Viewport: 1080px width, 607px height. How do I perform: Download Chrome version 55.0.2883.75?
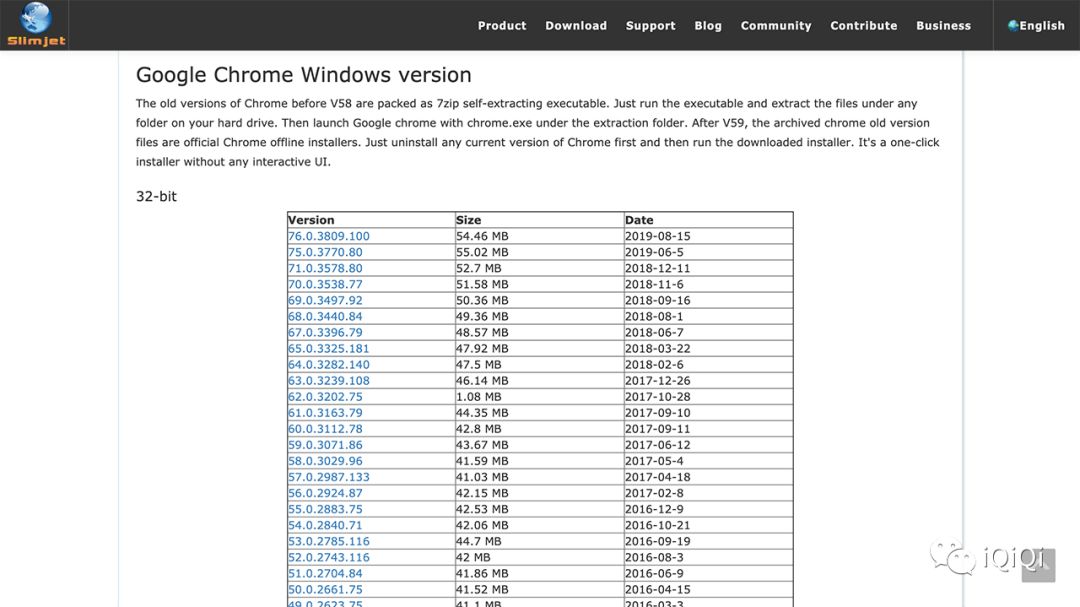(x=325, y=509)
